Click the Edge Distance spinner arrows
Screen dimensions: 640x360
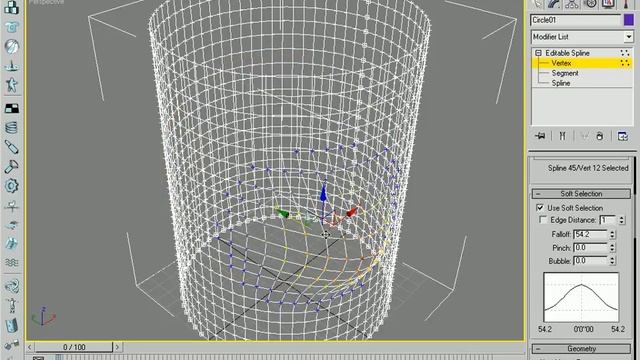622,220
